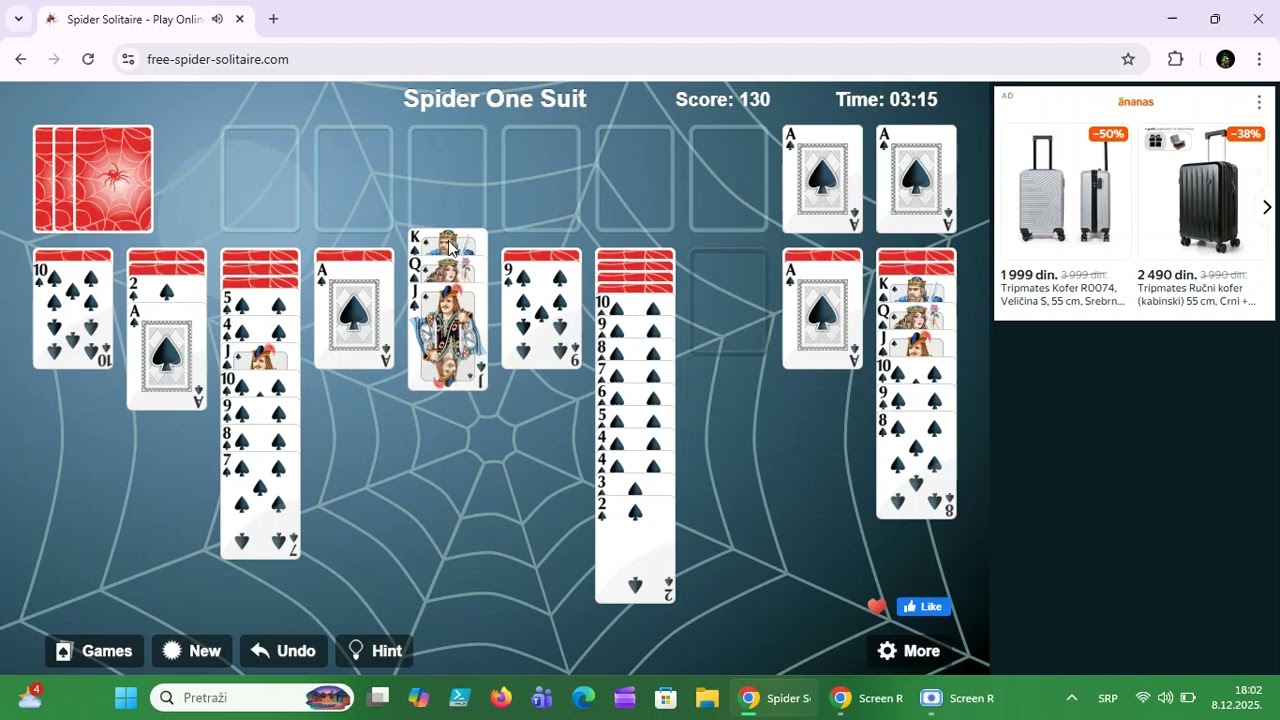The height and width of the screenshot is (720, 1280).
Task: Mute the tab audio speaker icon
Action: click(x=217, y=19)
